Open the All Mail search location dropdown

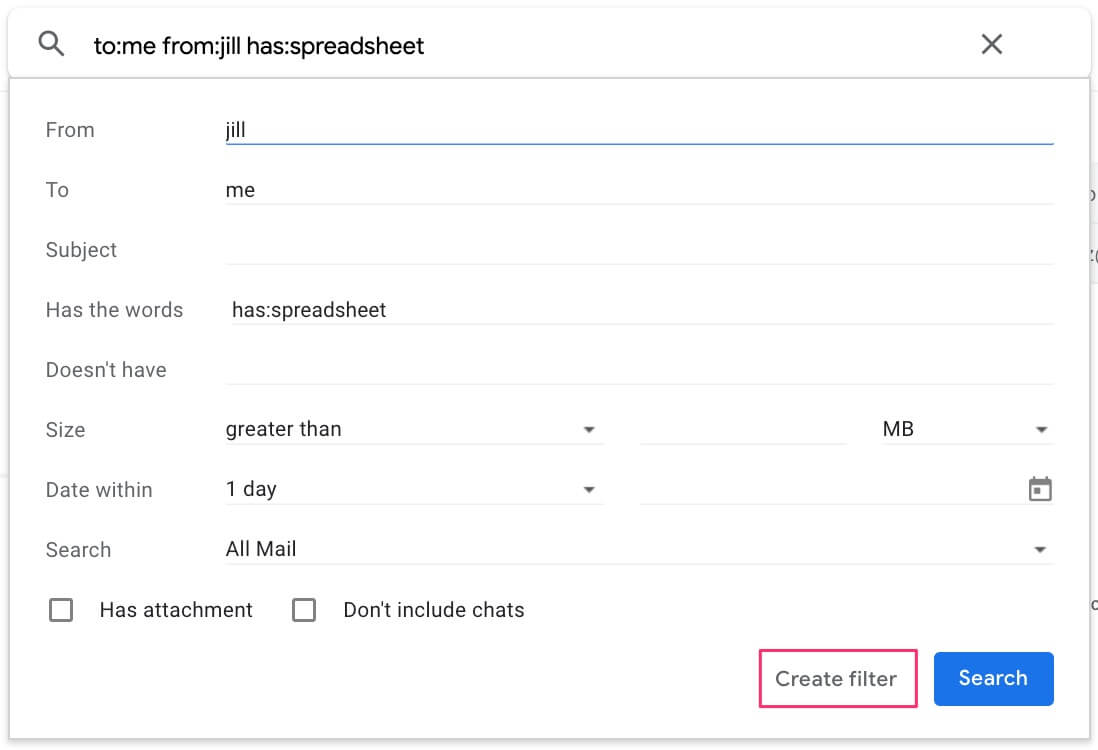[x=639, y=549]
